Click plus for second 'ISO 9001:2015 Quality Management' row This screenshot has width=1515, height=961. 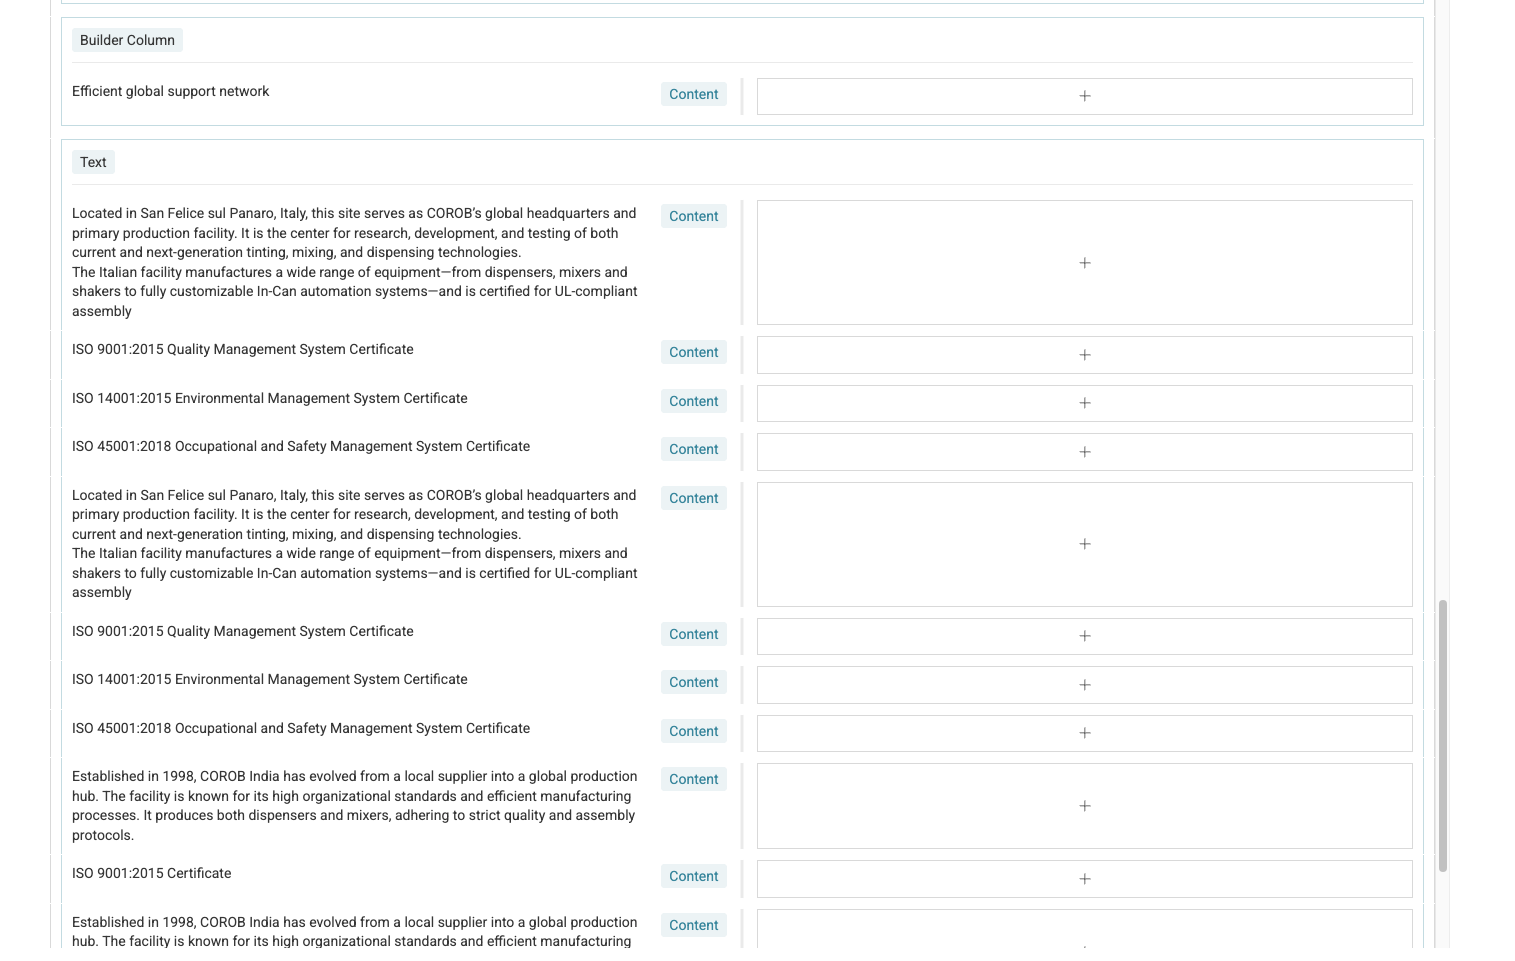[x=1084, y=636]
